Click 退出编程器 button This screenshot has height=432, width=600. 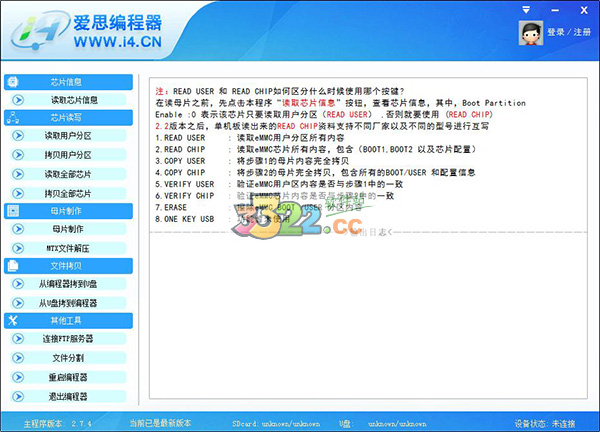68,396
